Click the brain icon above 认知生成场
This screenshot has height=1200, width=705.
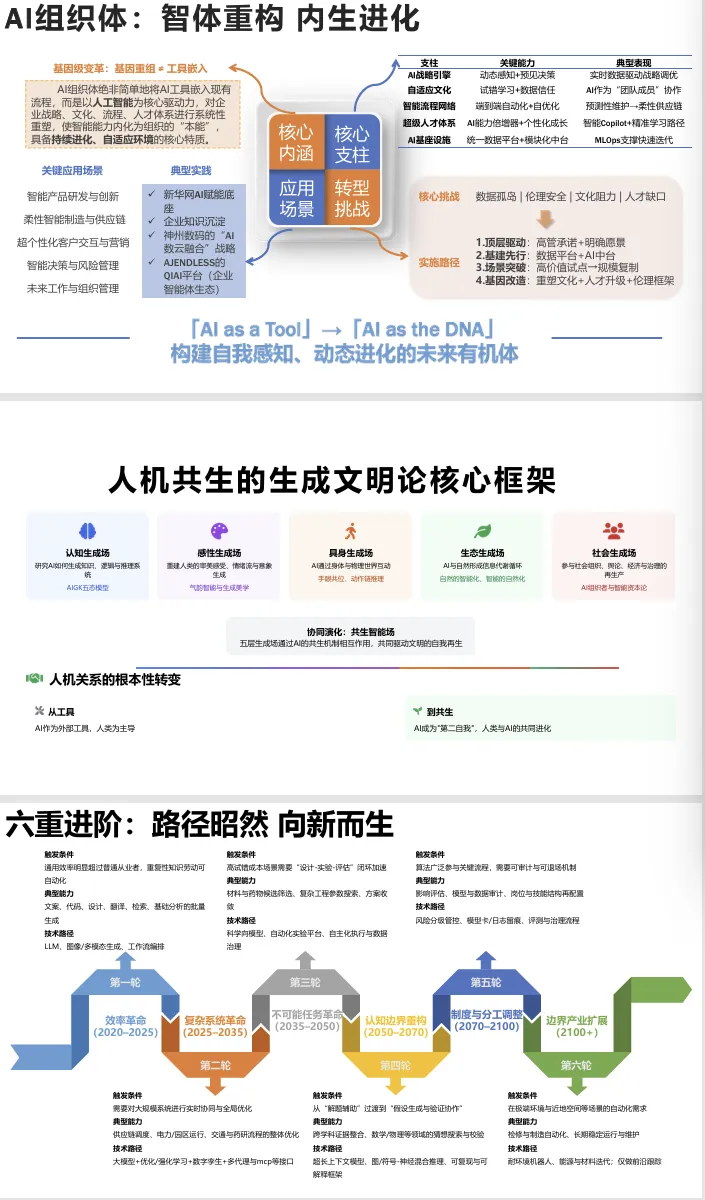pyautogui.click(x=87, y=531)
